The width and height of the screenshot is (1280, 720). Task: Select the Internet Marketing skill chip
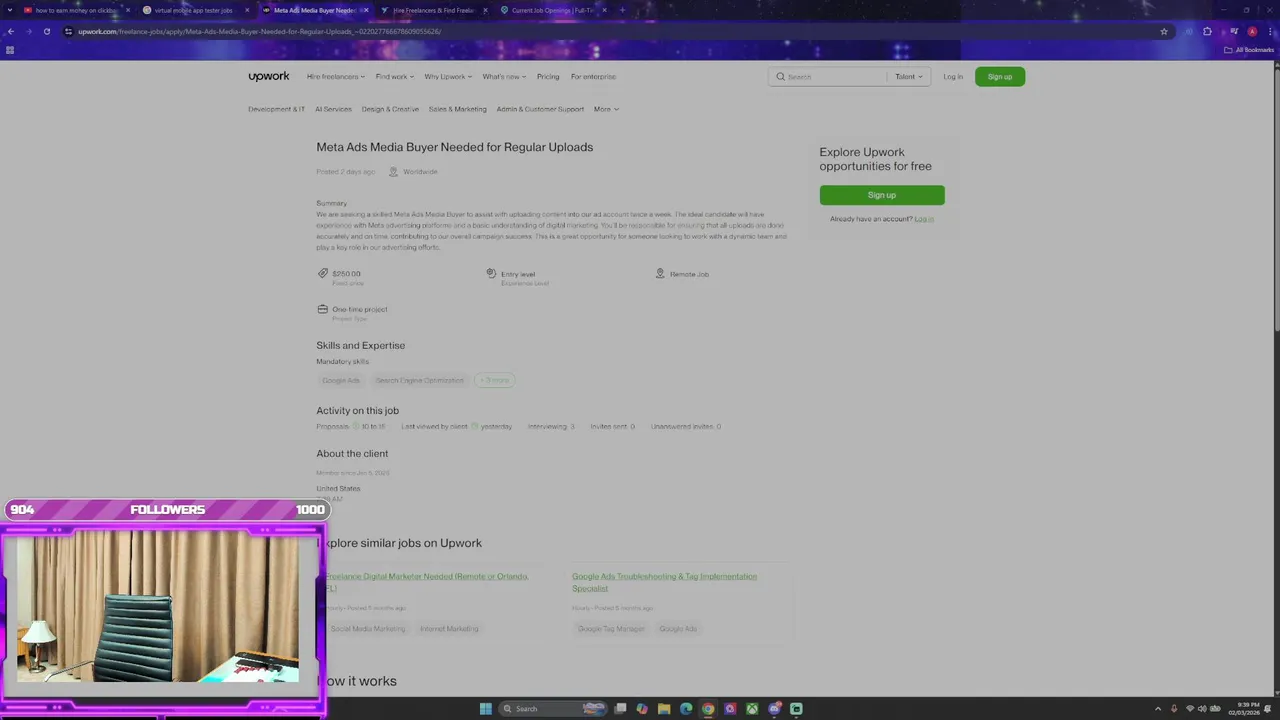coord(449,629)
